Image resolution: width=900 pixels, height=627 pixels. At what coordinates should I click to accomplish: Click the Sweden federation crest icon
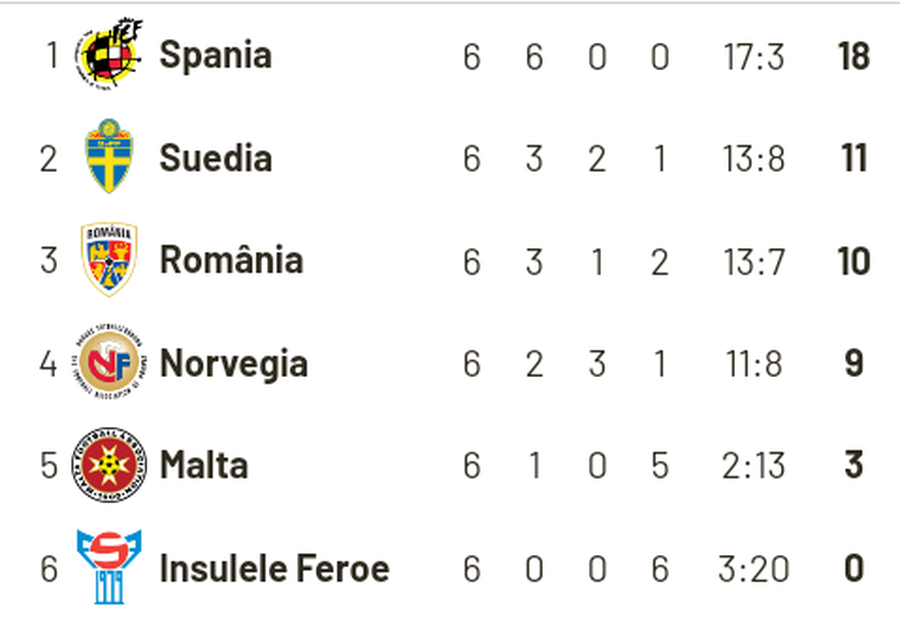pos(108,156)
